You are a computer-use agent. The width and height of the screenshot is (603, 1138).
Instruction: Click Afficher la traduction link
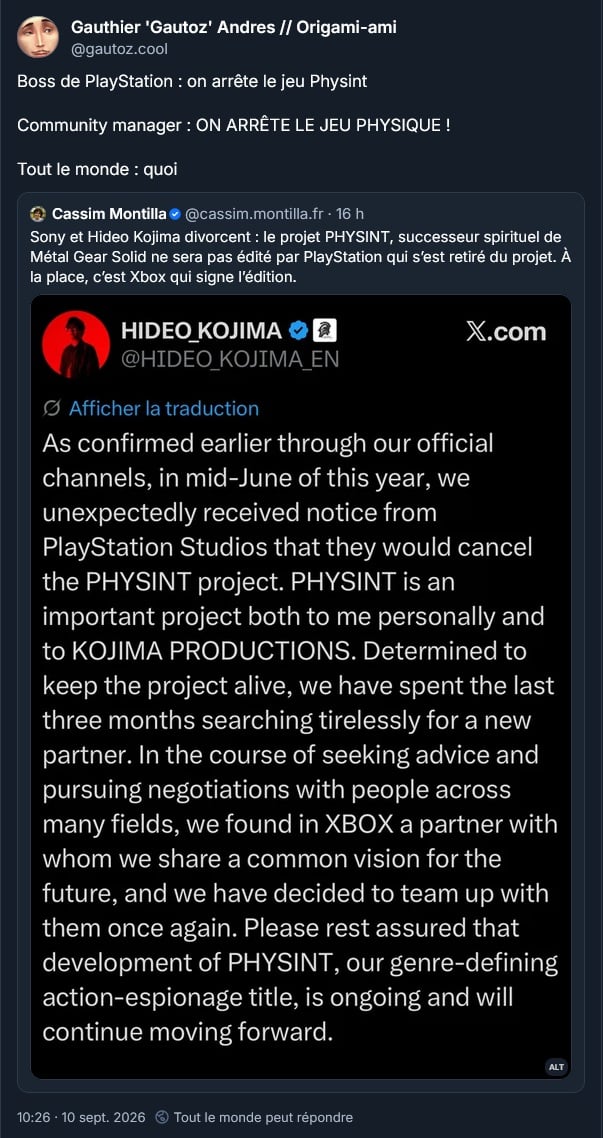[x=164, y=409]
